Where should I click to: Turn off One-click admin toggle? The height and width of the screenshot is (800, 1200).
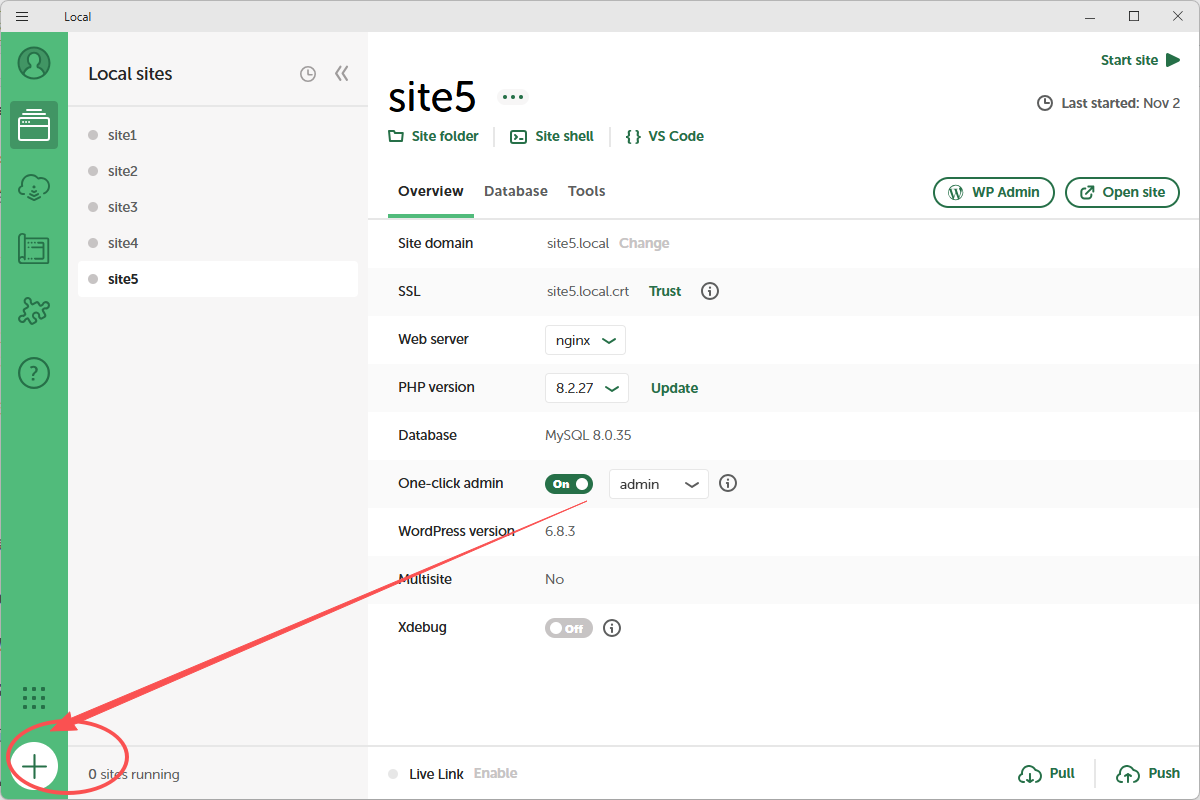[x=569, y=484]
